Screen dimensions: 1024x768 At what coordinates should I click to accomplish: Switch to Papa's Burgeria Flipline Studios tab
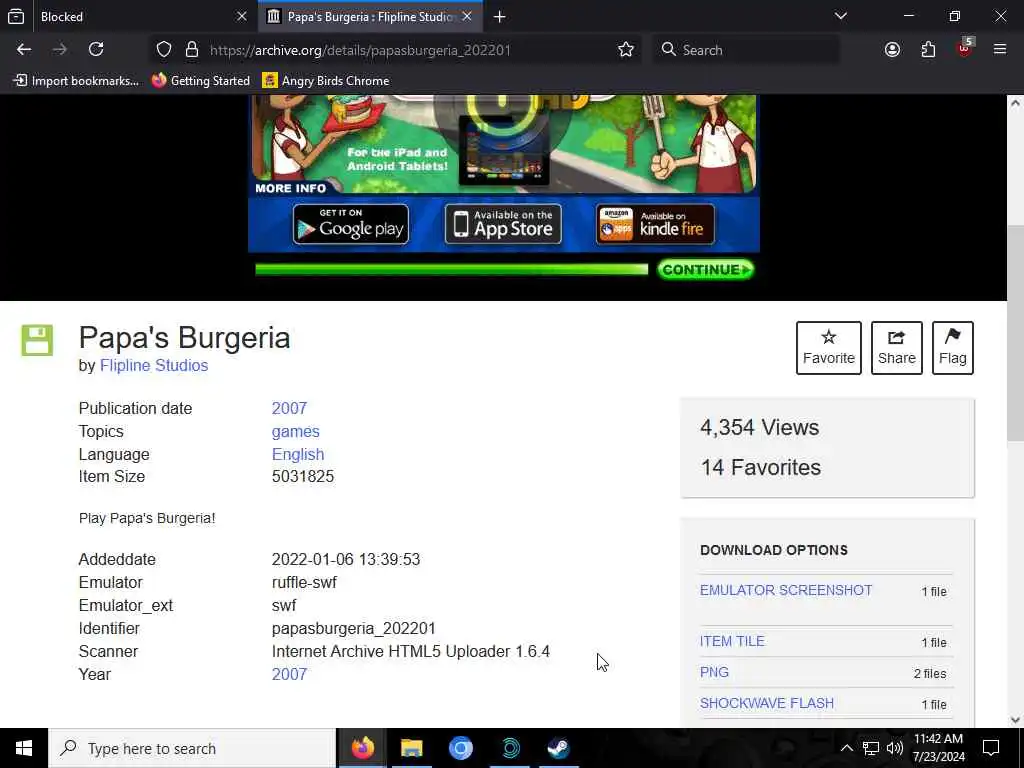pos(370,16)
